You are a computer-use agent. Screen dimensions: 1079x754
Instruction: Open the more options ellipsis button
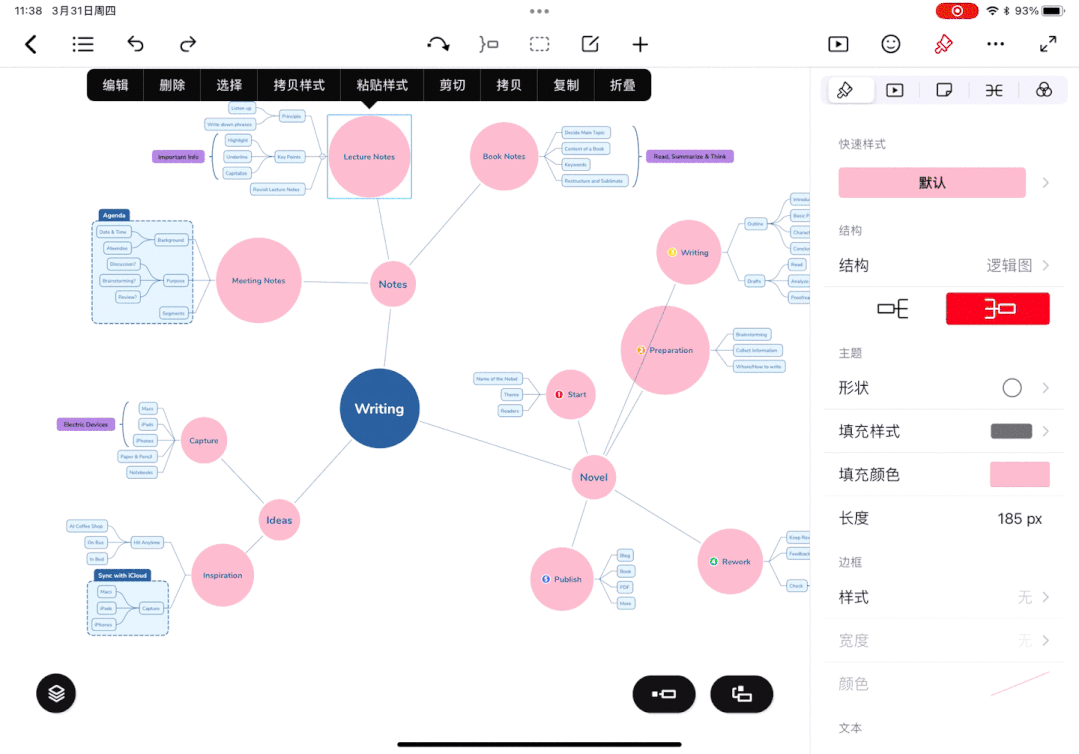995,44
